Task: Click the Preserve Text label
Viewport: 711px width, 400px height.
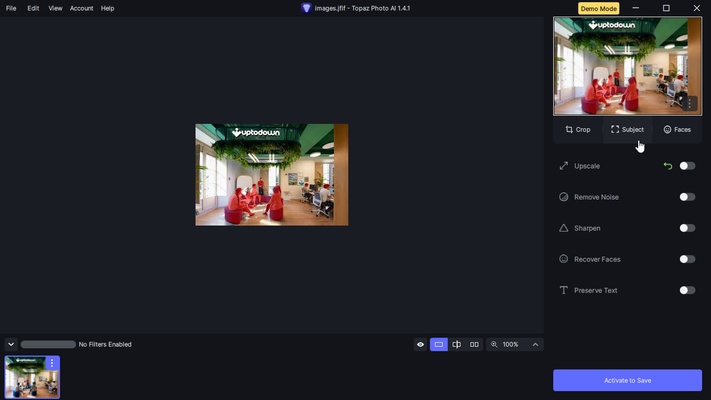Action: coord(595,290)
